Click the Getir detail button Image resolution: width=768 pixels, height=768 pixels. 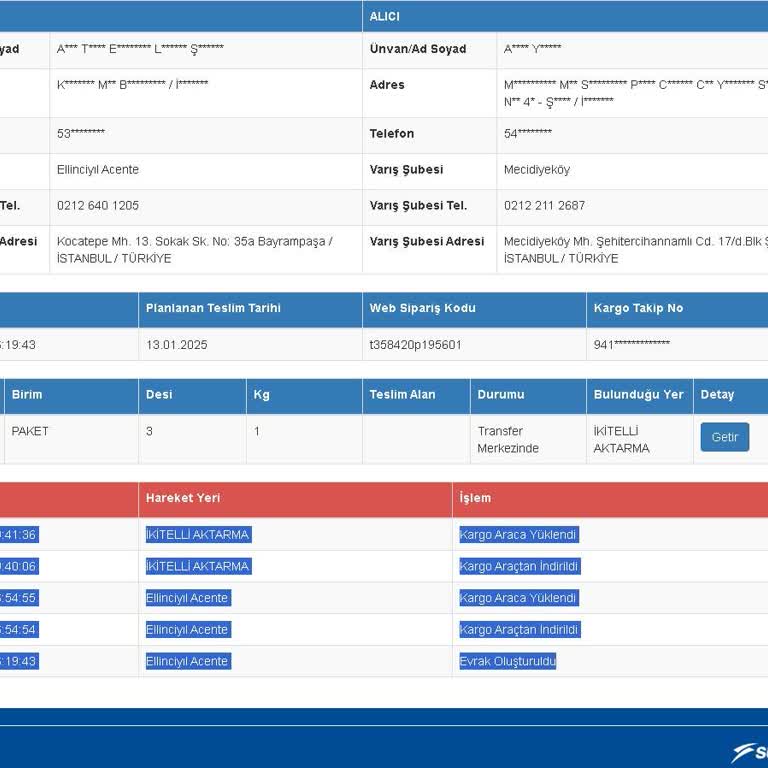tap(724, 437)
